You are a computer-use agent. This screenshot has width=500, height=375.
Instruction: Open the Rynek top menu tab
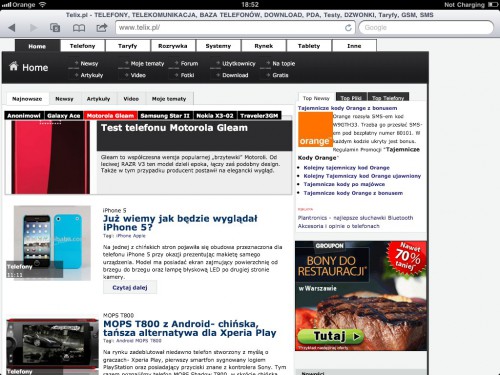click(x=264, y=46)
